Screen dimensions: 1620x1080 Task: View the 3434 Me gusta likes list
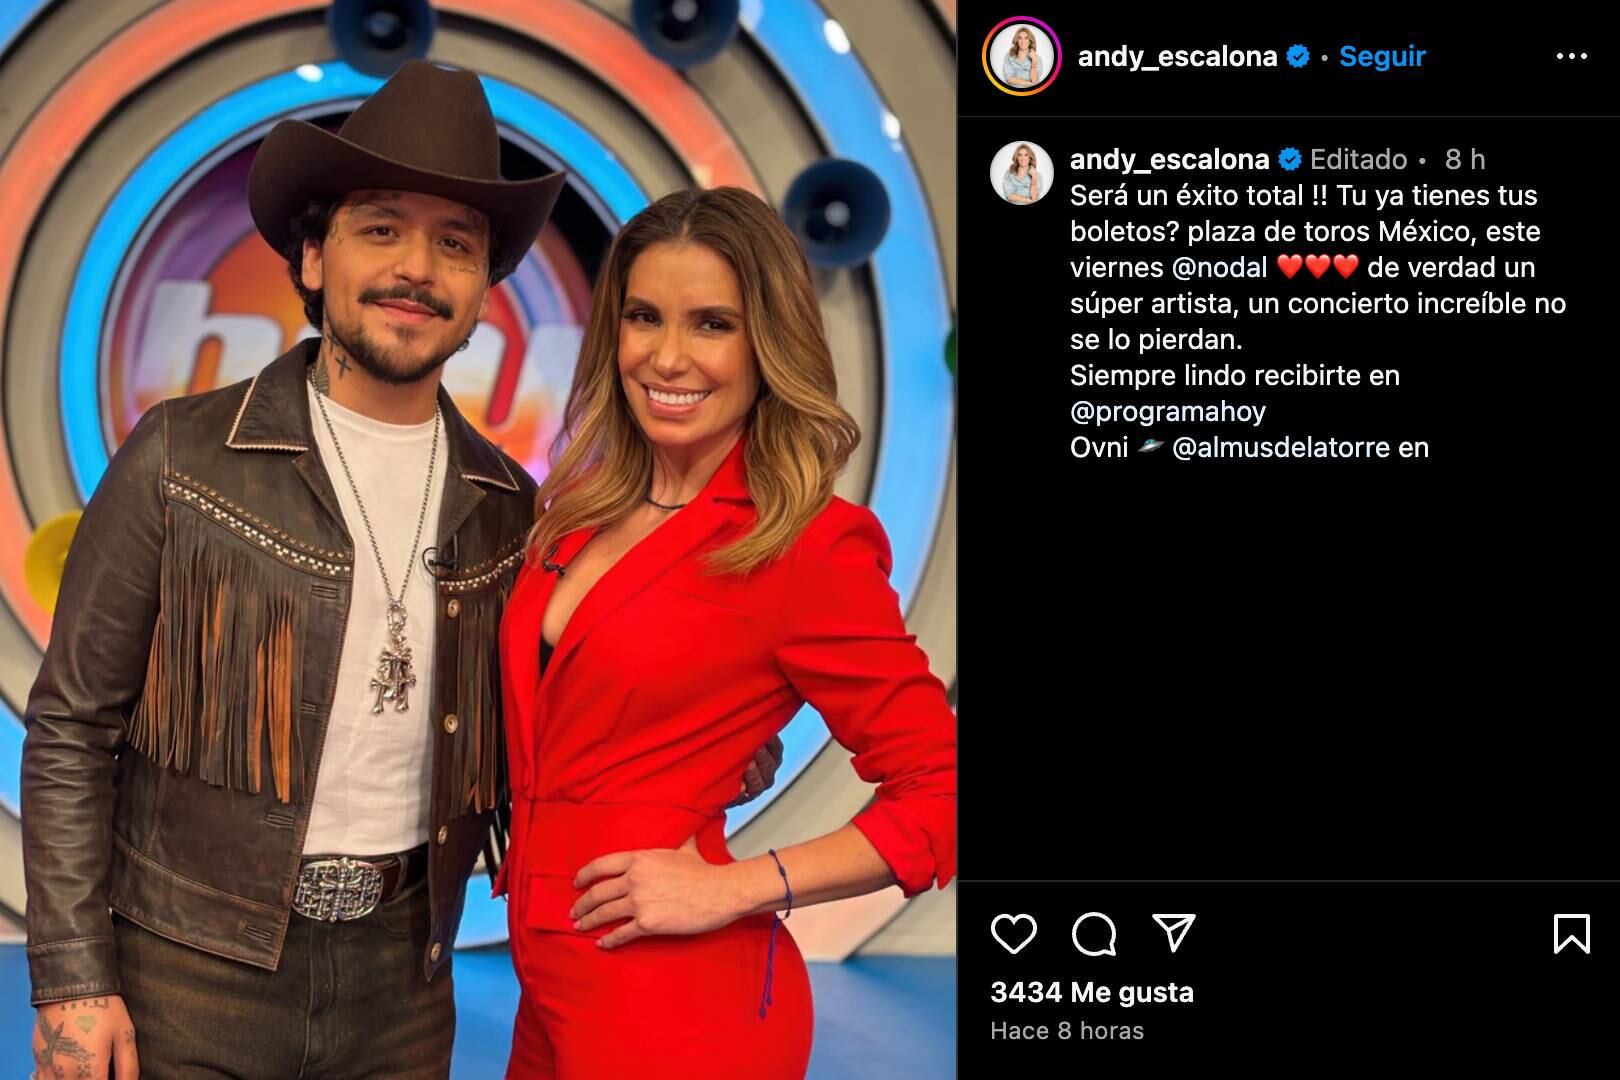coord(1092,992)
